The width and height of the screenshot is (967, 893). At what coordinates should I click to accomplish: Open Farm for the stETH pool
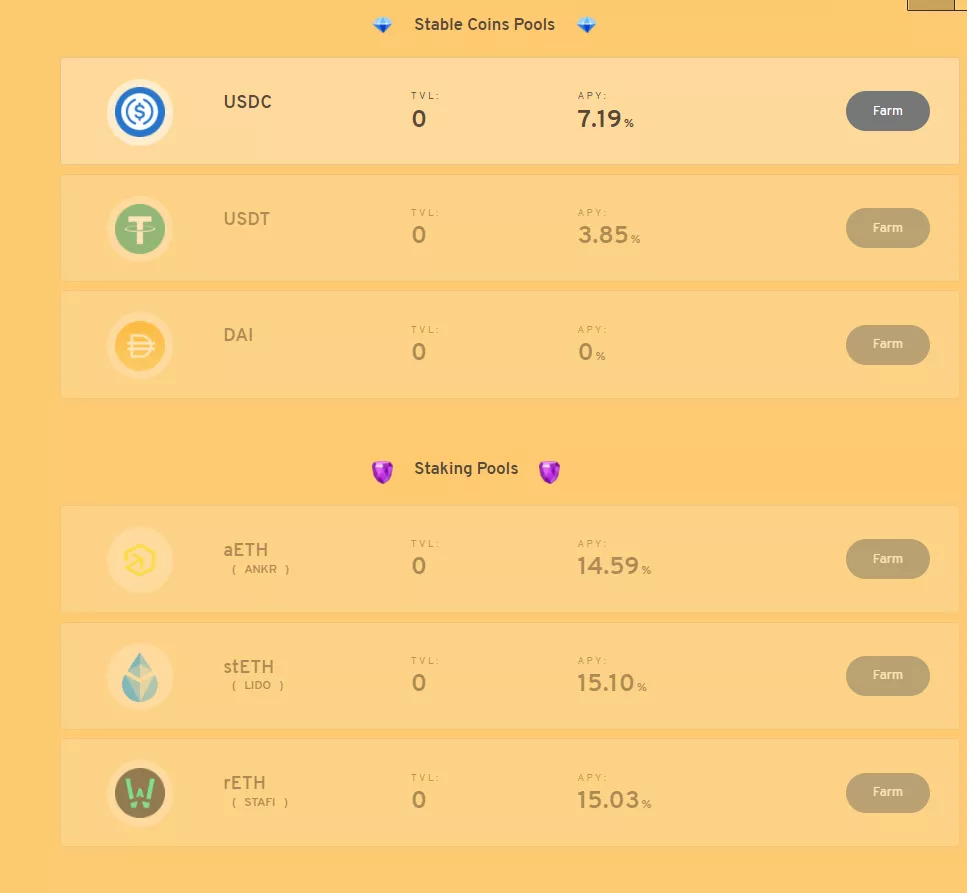point(887,676)
